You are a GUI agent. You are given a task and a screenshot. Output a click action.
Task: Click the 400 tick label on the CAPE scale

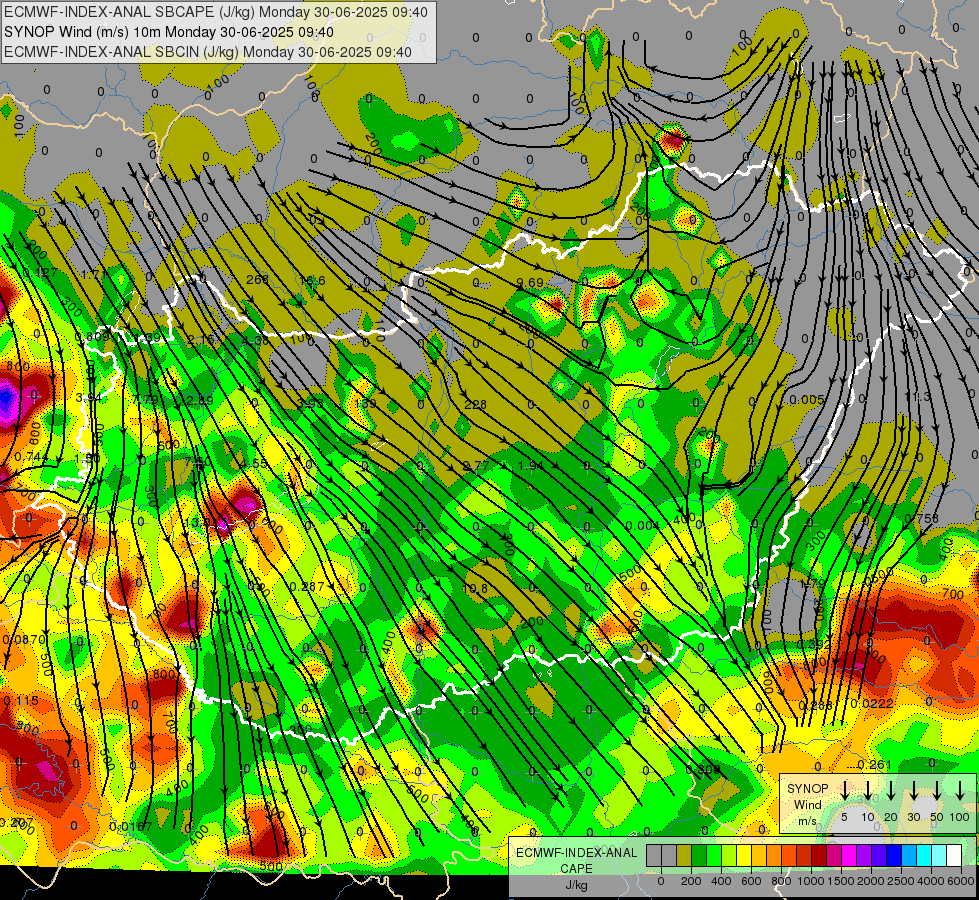pyautogui.click(x=721, y=881)
